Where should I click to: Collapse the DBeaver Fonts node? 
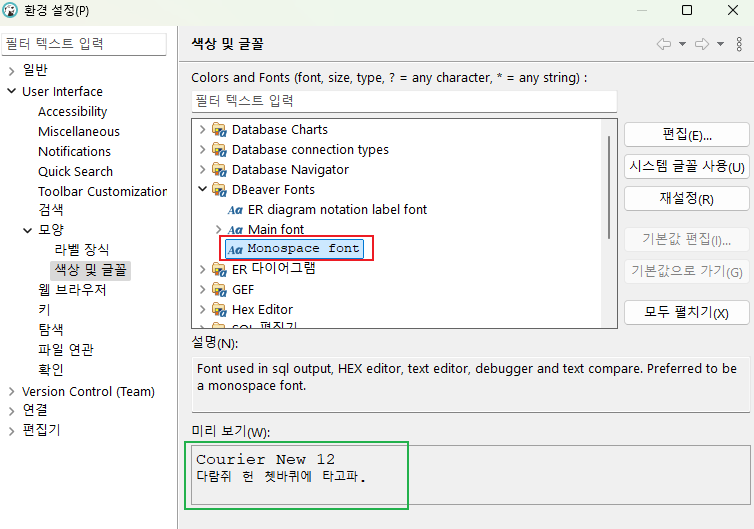click(x=202, y=189)
